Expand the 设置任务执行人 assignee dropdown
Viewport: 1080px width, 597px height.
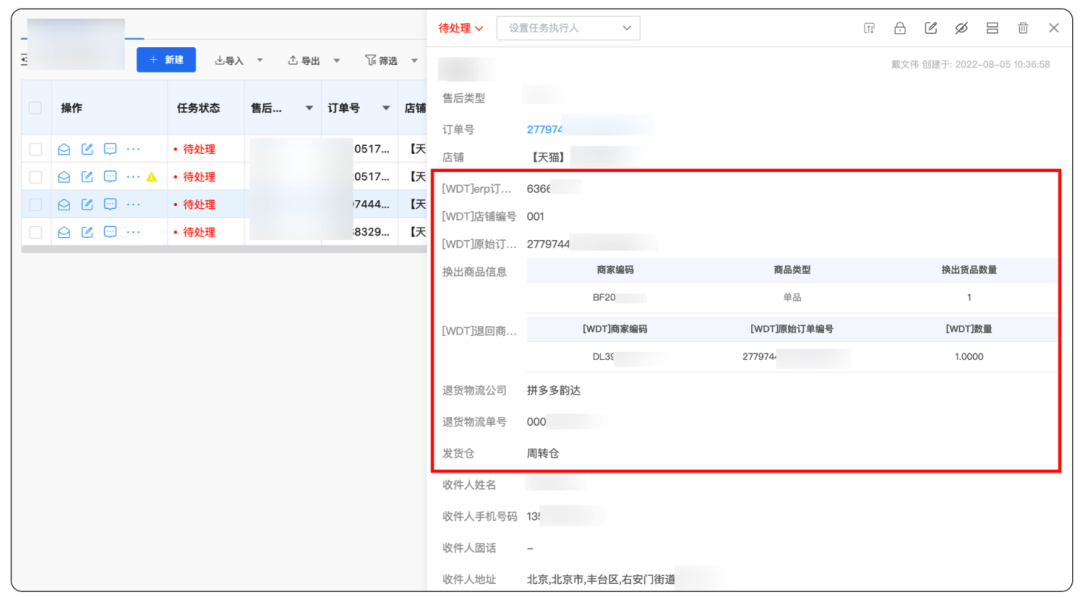[x=568, y=28]
